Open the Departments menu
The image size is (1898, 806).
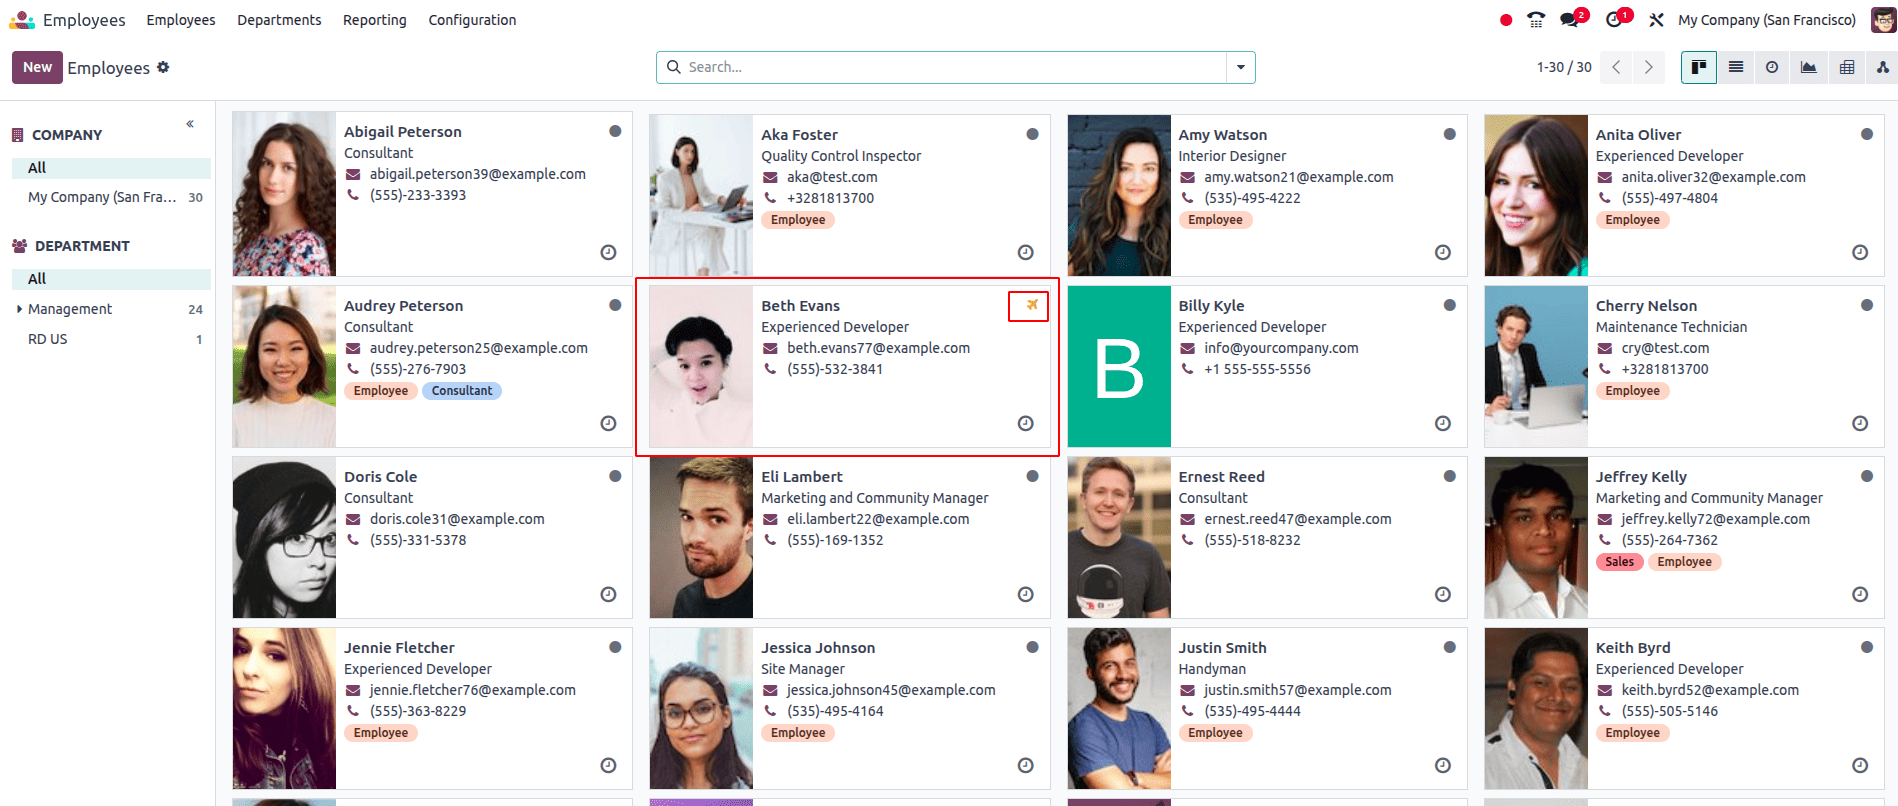point(279,20)
